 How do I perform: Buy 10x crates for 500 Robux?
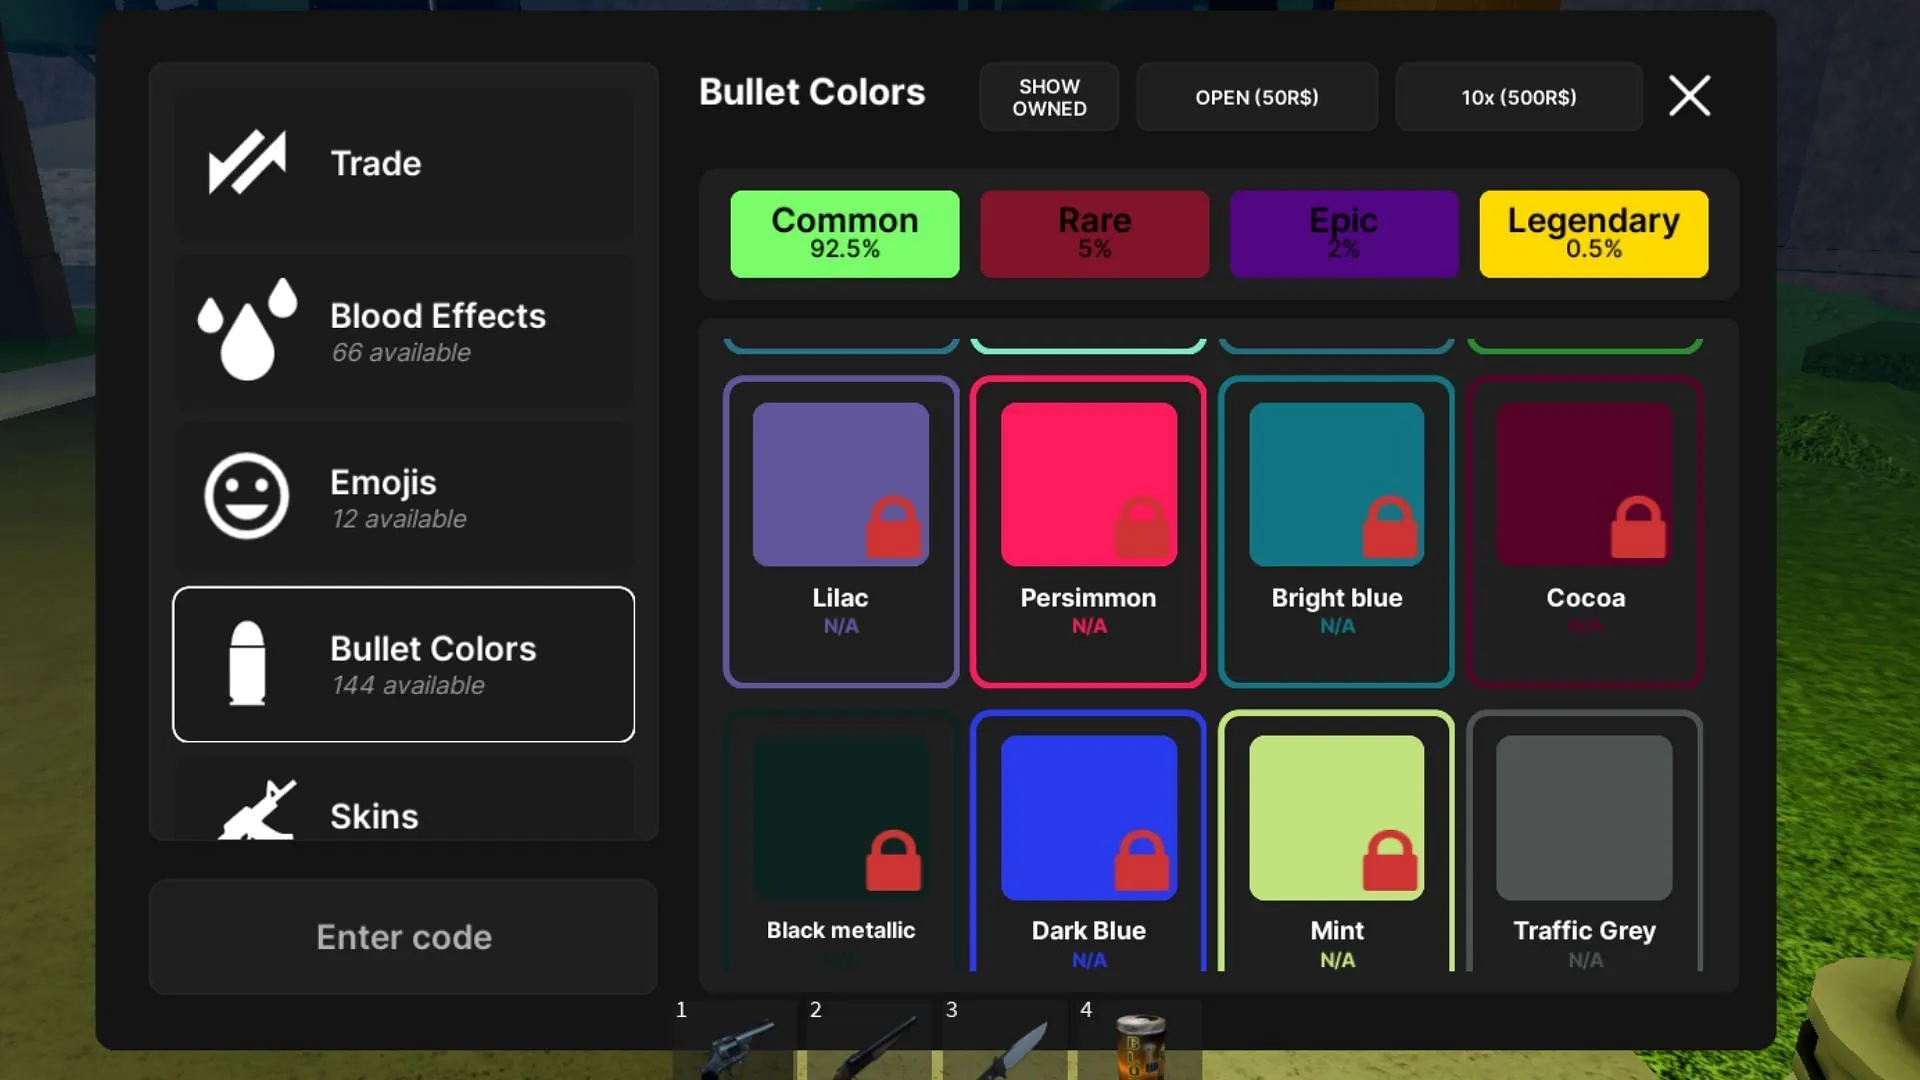pos(1518,97)
